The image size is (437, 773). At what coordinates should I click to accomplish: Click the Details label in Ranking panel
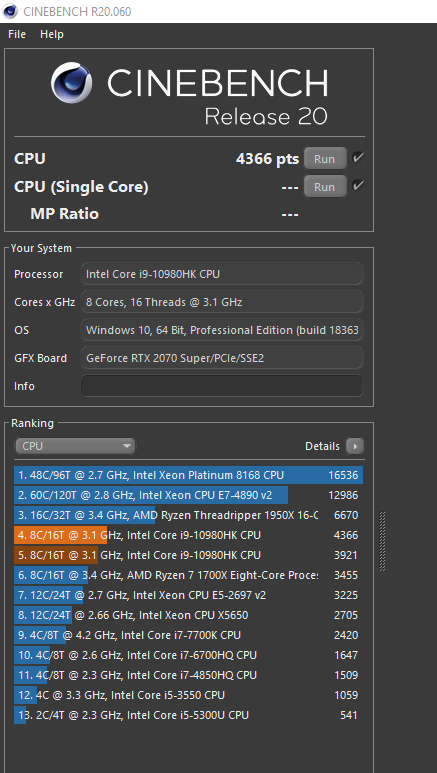coord(322,446)
